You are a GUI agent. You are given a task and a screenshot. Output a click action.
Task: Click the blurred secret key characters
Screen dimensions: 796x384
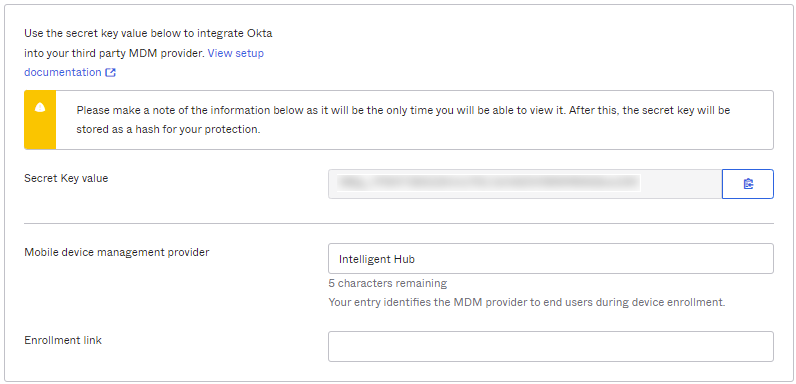pyautogui.click(x=487, y=182)
